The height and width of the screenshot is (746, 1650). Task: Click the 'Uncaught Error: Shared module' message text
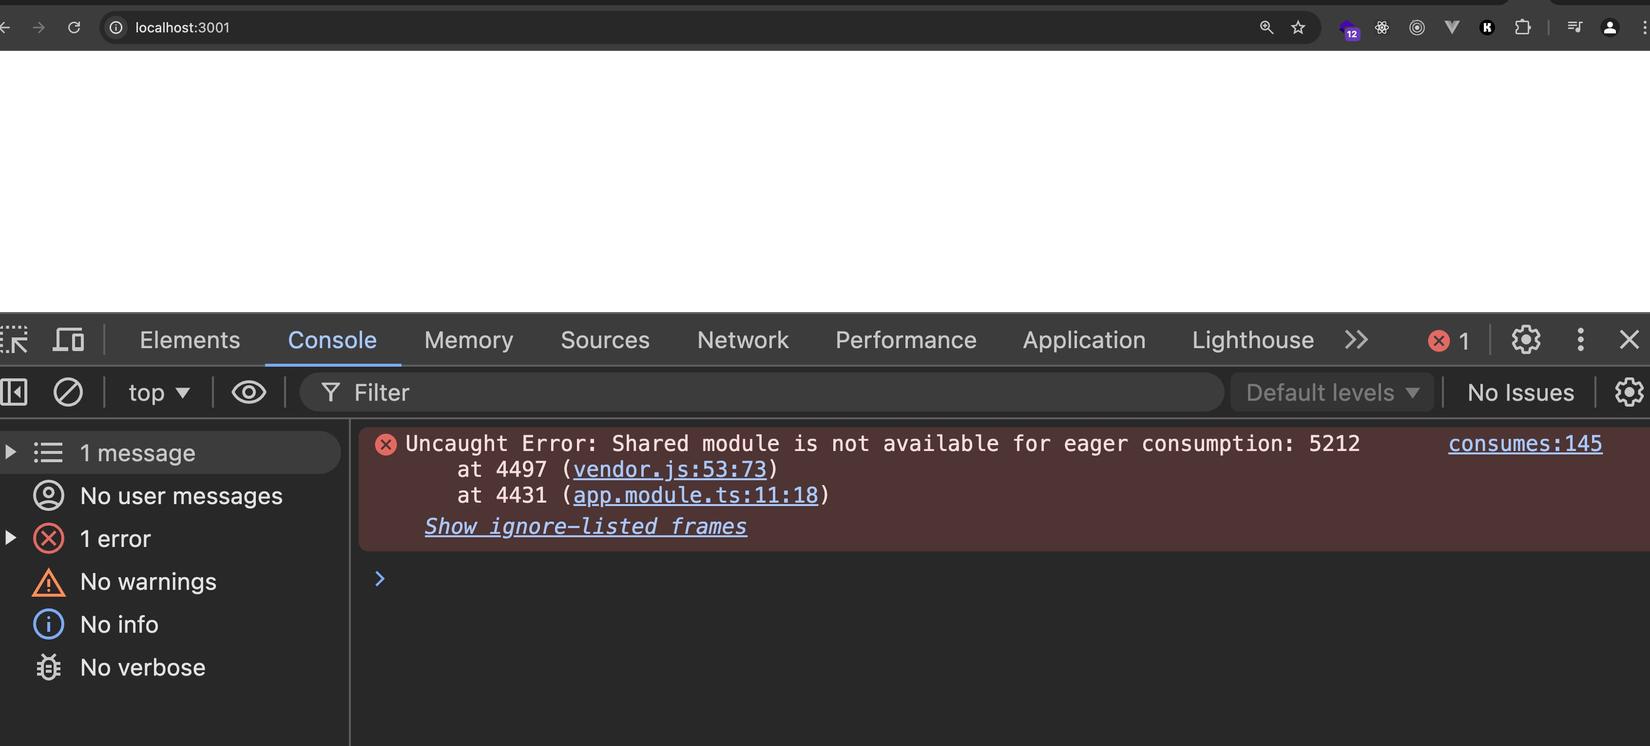(882, 444)
